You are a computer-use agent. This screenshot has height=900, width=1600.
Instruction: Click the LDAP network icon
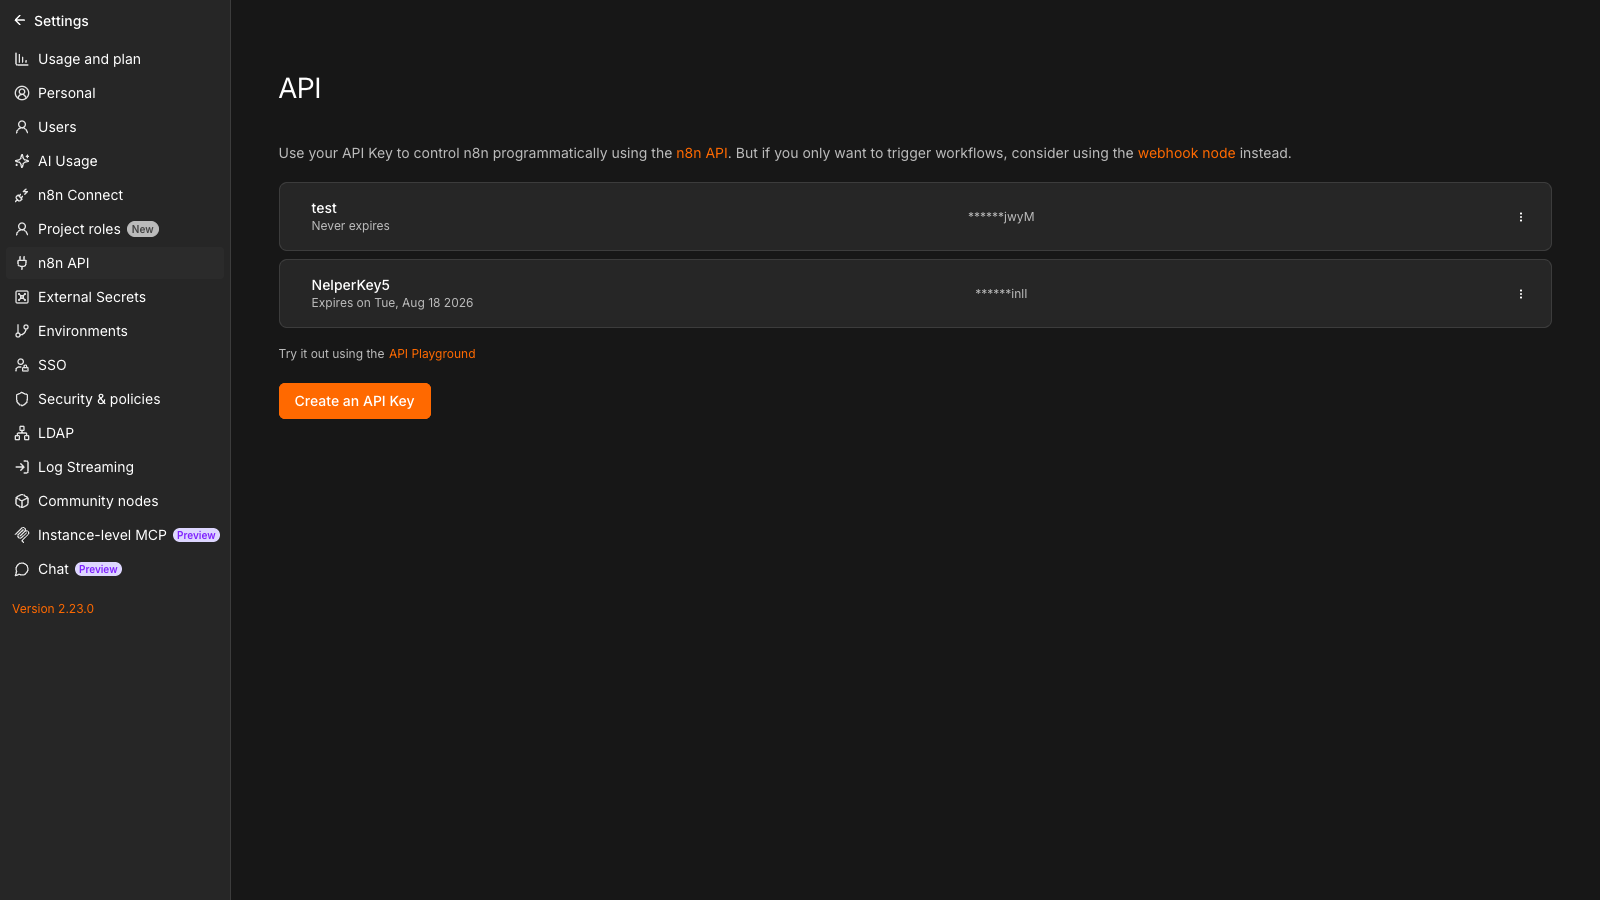click(22, 433)
